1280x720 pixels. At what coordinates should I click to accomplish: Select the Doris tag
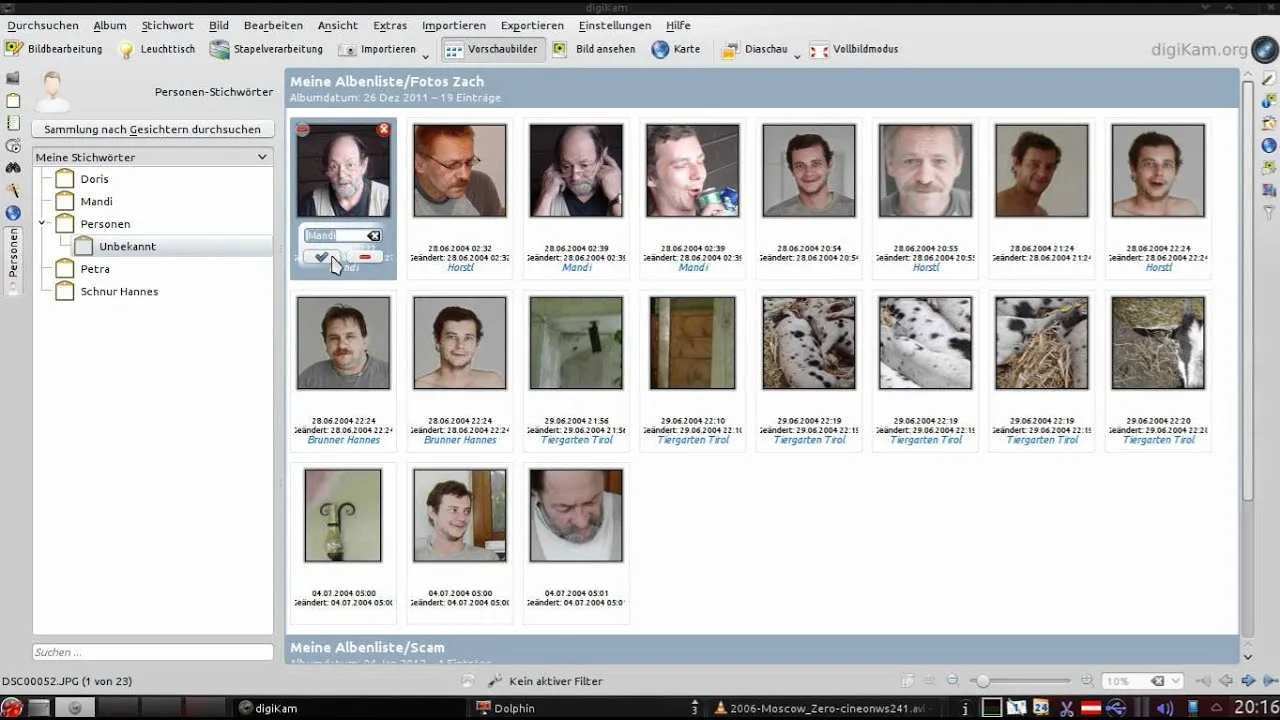(x=94, y=179)
